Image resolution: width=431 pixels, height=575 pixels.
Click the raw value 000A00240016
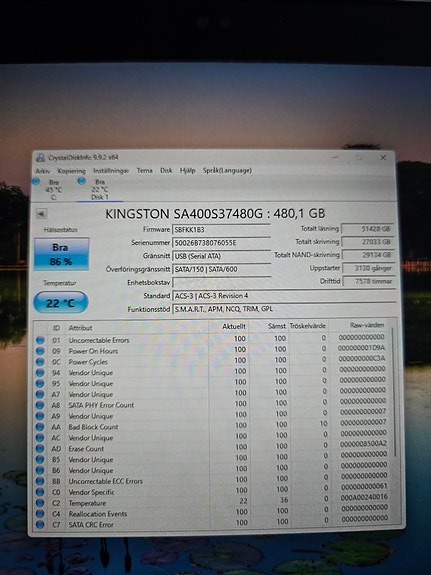[364, 497]
